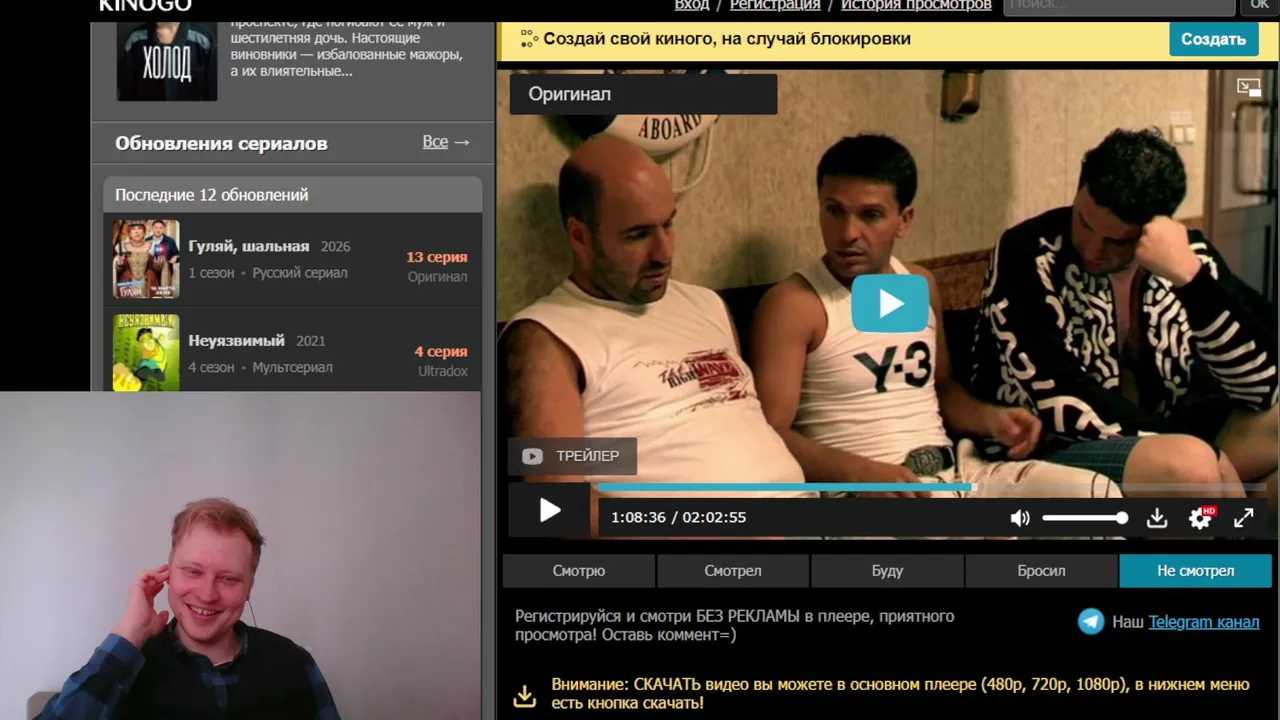Click the download icon in player controls

click(1157, 518)
